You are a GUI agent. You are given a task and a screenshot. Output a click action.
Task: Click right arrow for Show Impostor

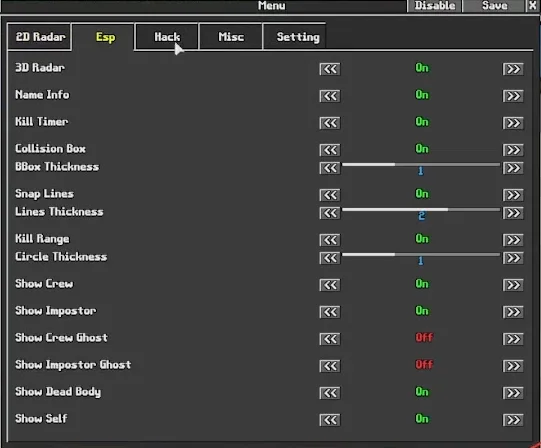coord(513,312)
